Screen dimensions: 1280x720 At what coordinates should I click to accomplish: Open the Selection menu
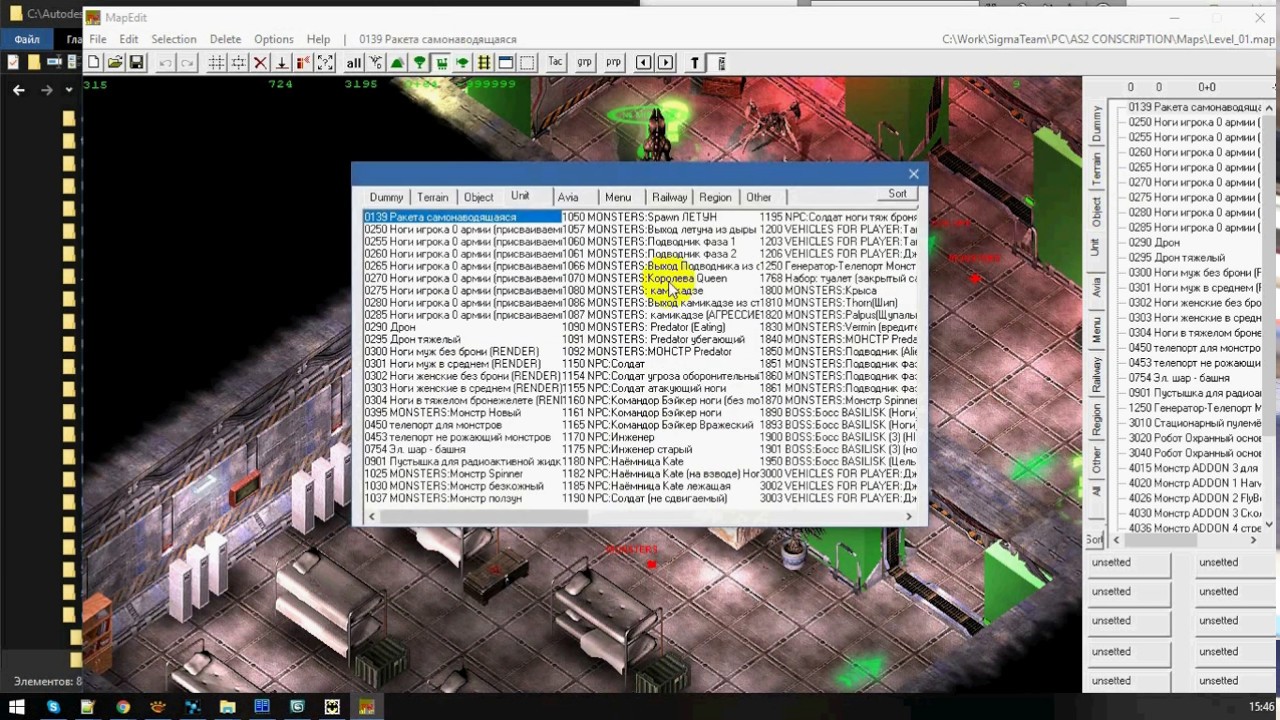pyautogui.click(x=174, y=39)
